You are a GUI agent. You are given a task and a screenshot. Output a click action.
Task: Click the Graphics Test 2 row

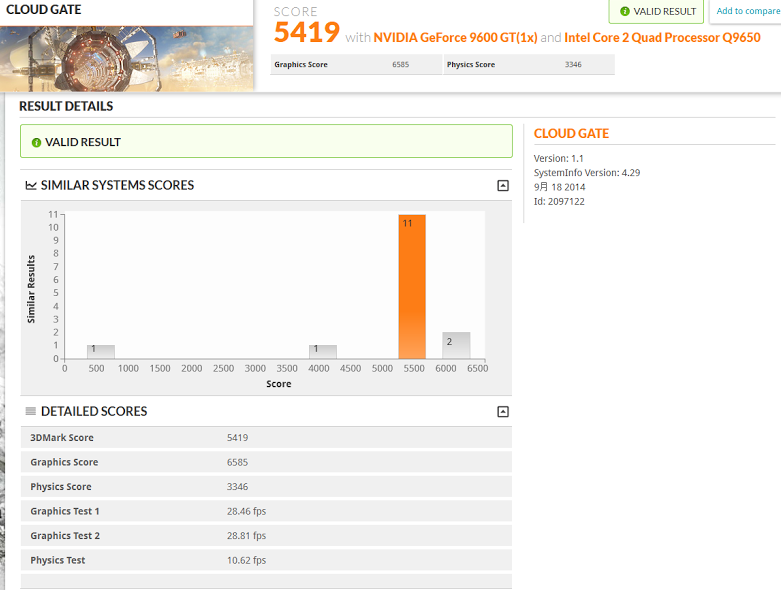click(x=266, y=536)
